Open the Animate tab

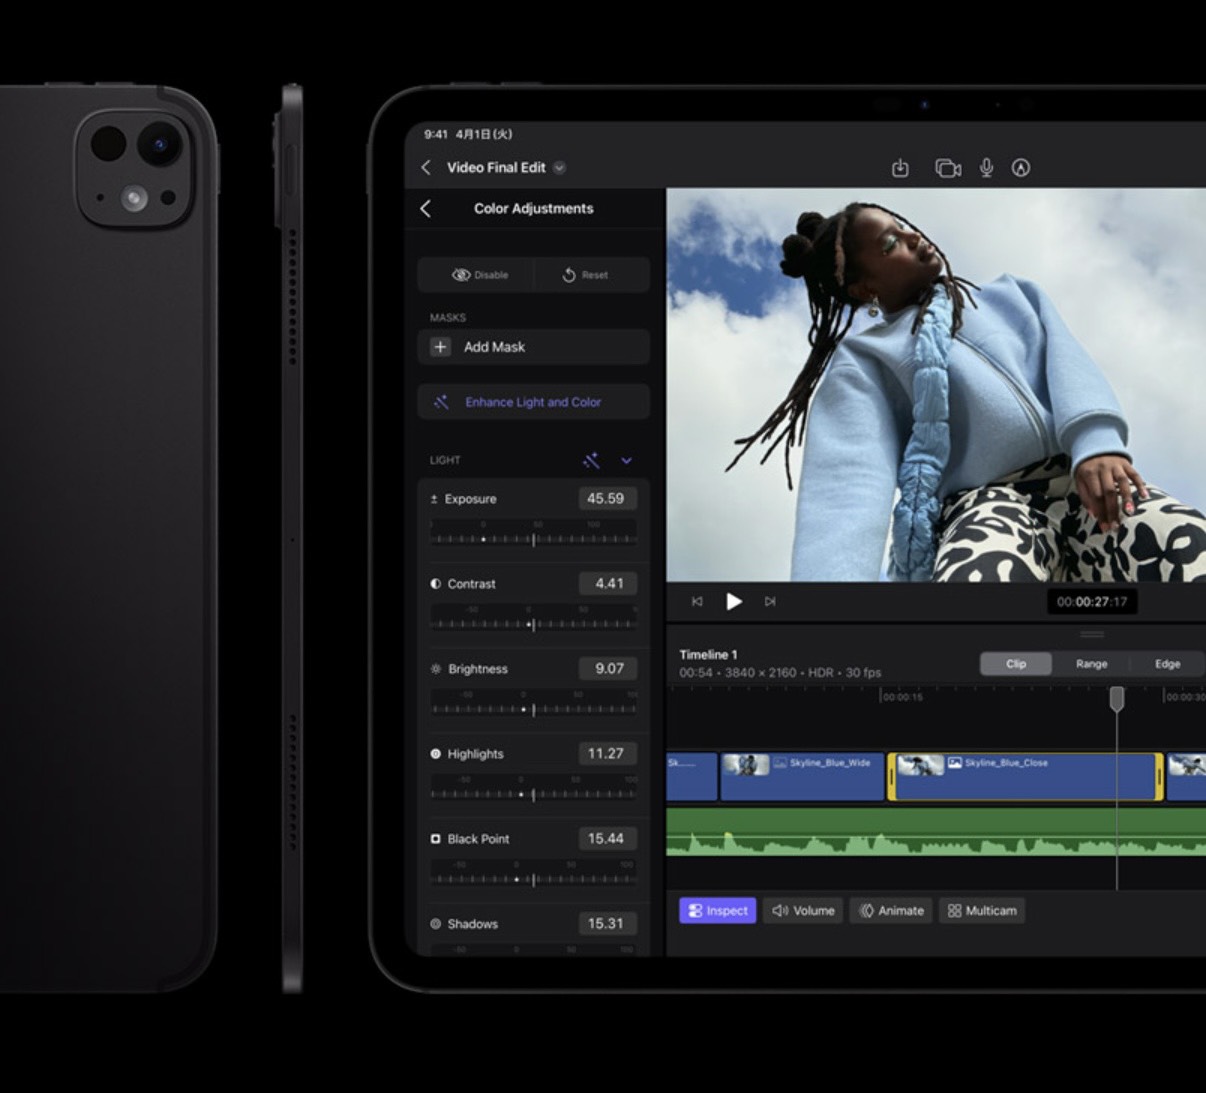(891, 911)
